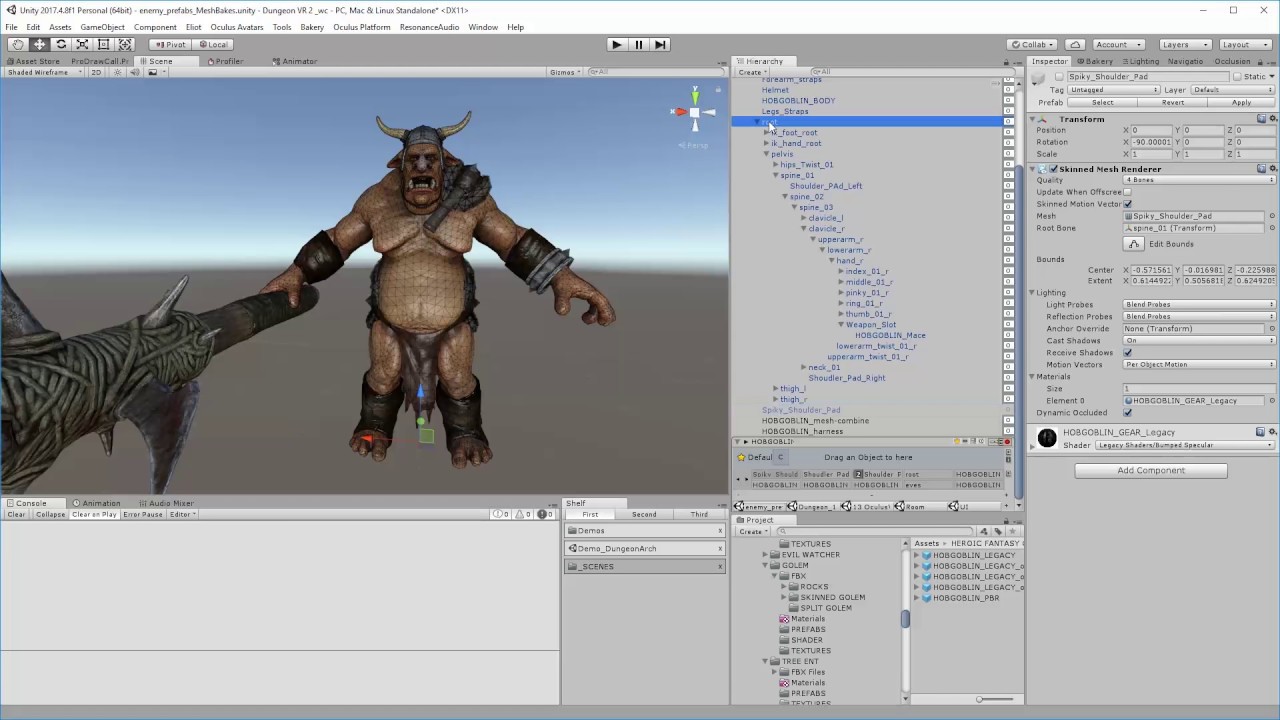The width and height of the screenshot is (1280, 720).
Task: Switch to the Lighting tab
Action: coord(1139,61)
